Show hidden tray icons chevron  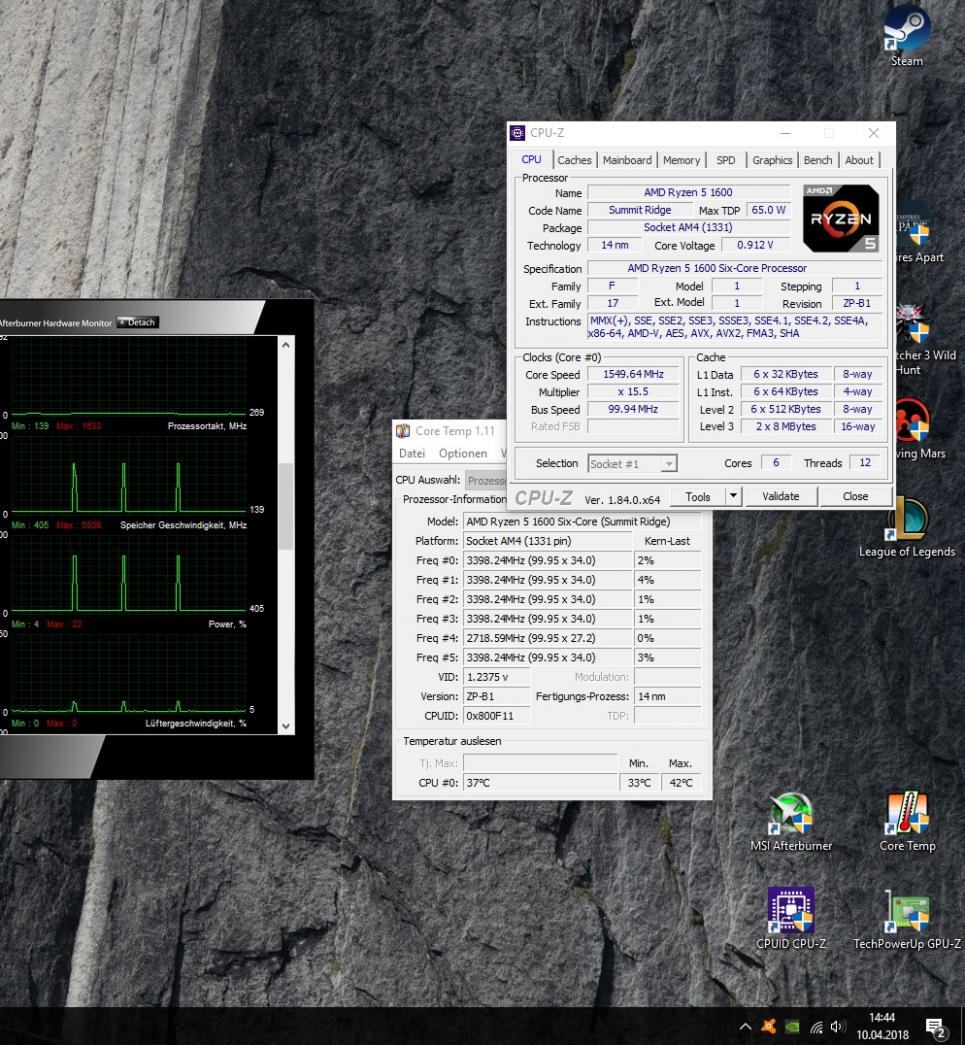pyautogui.click(x=745, y=1026)
